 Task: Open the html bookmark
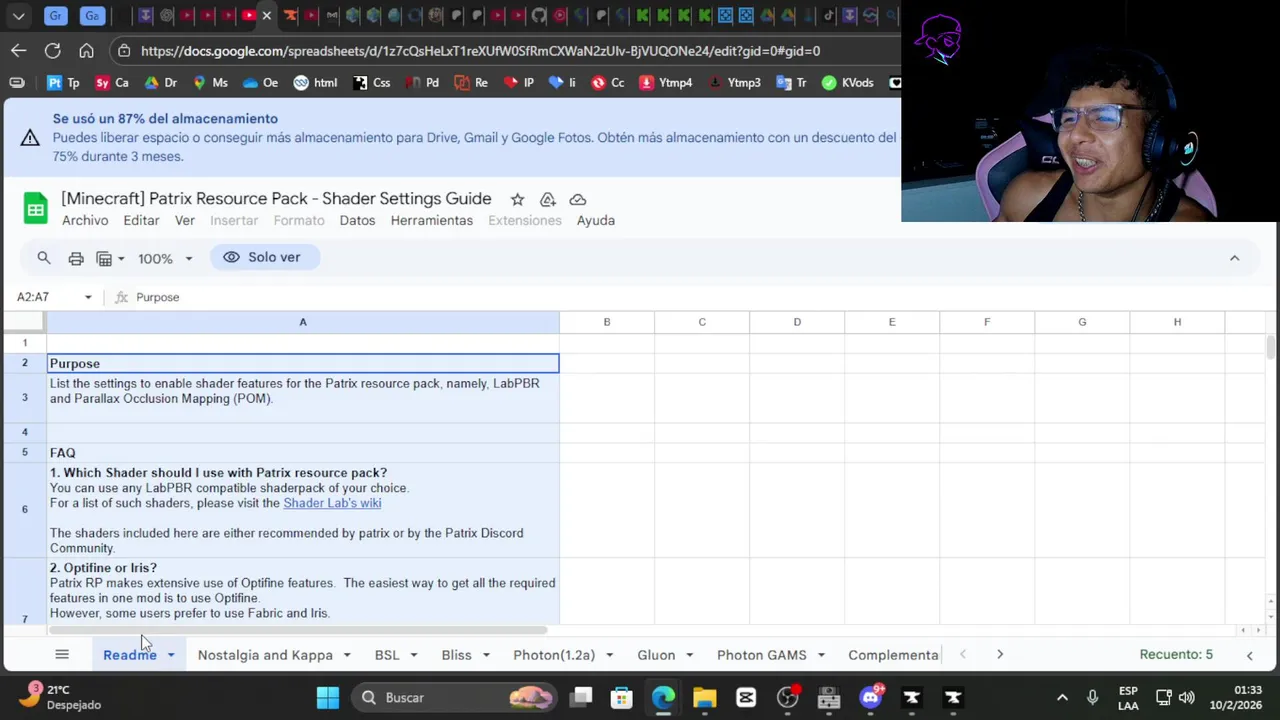click(315, 83)
